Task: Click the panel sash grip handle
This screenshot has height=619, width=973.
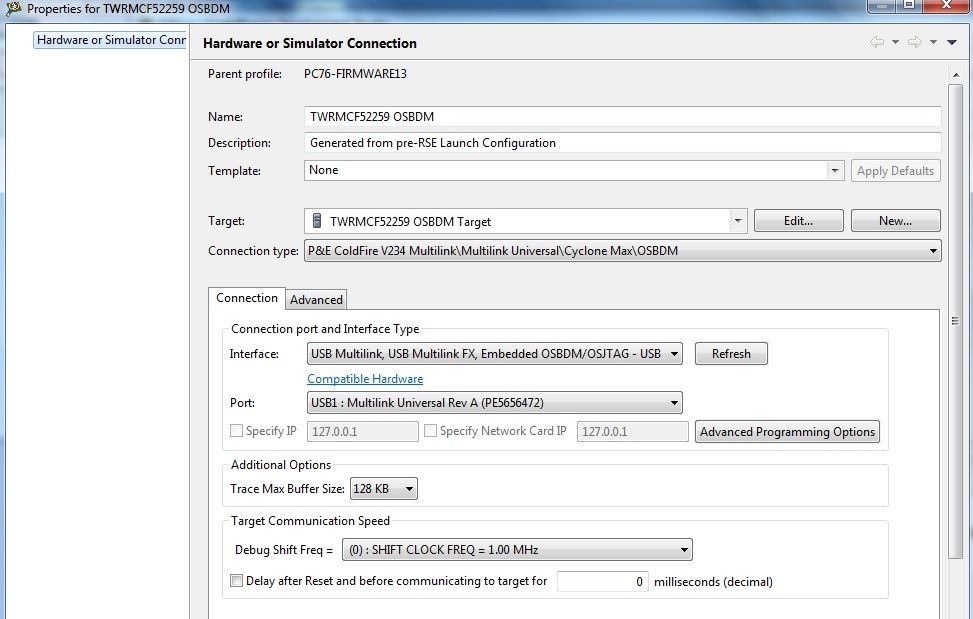Action: [955, 321]
